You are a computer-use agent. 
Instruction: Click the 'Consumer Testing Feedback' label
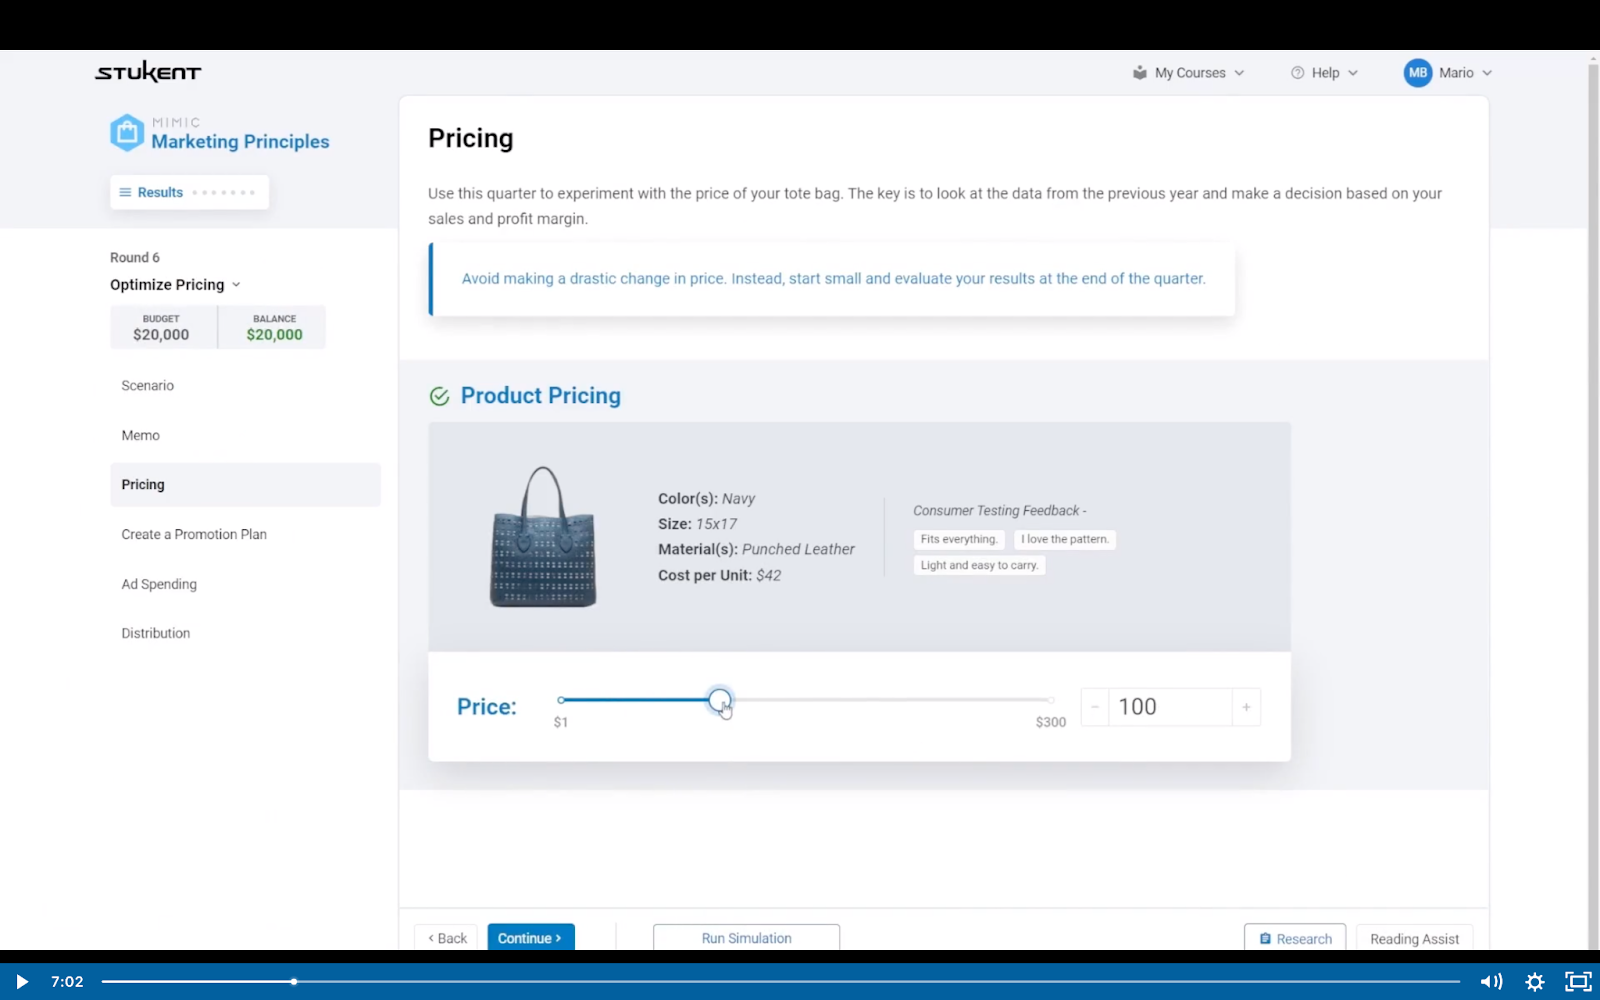pos(999,511)
